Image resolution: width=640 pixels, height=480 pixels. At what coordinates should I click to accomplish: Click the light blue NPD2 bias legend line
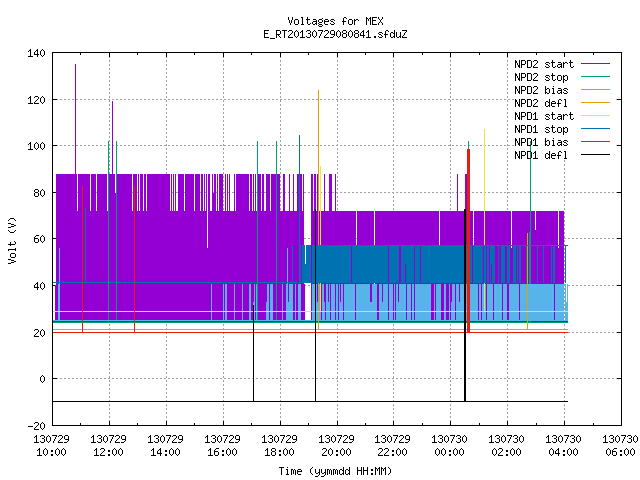595,89
